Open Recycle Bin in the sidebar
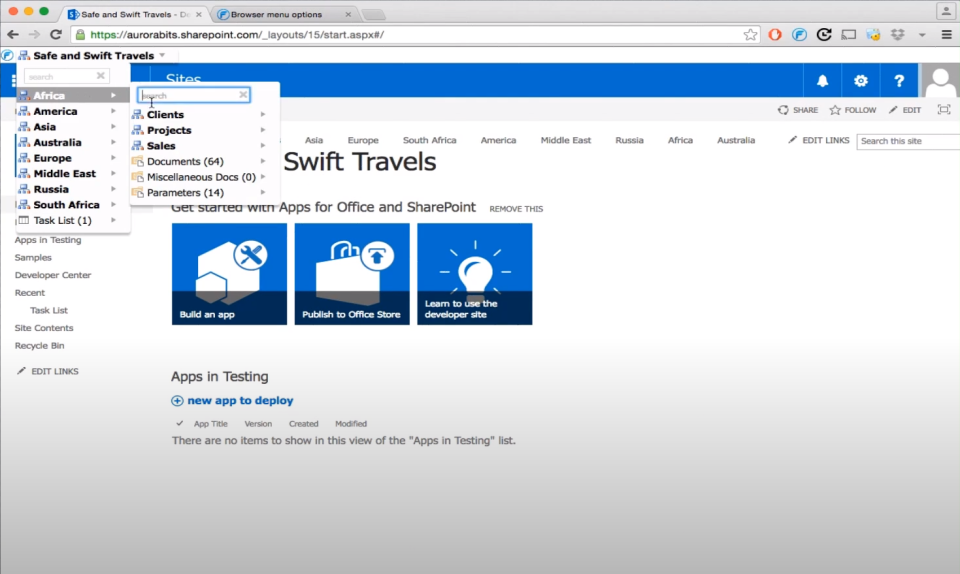This screenshot has width=960, height=574. [x=39, y=346]
